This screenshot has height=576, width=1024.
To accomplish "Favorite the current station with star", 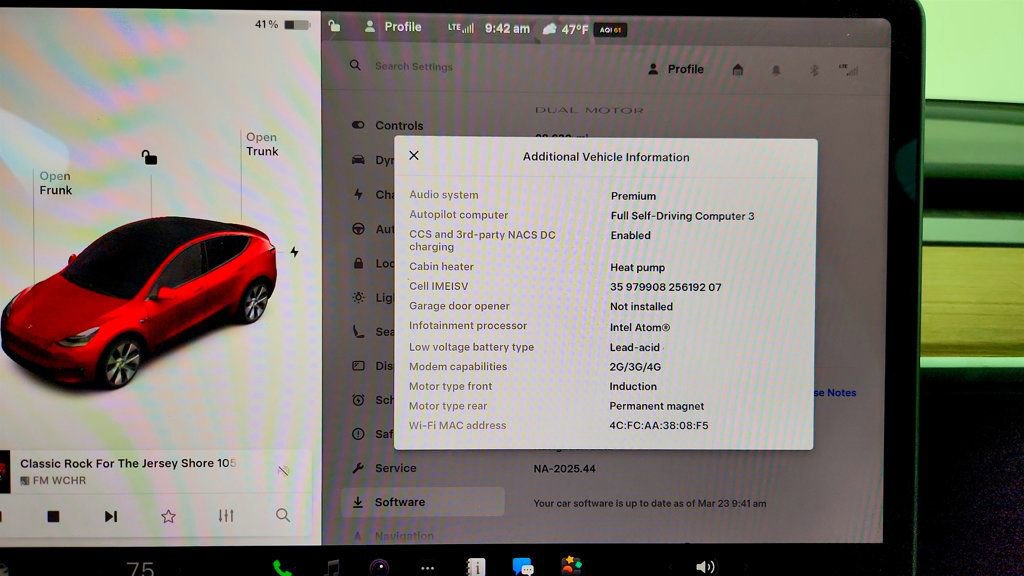I will pyautogui.click(x=168, y=517).
